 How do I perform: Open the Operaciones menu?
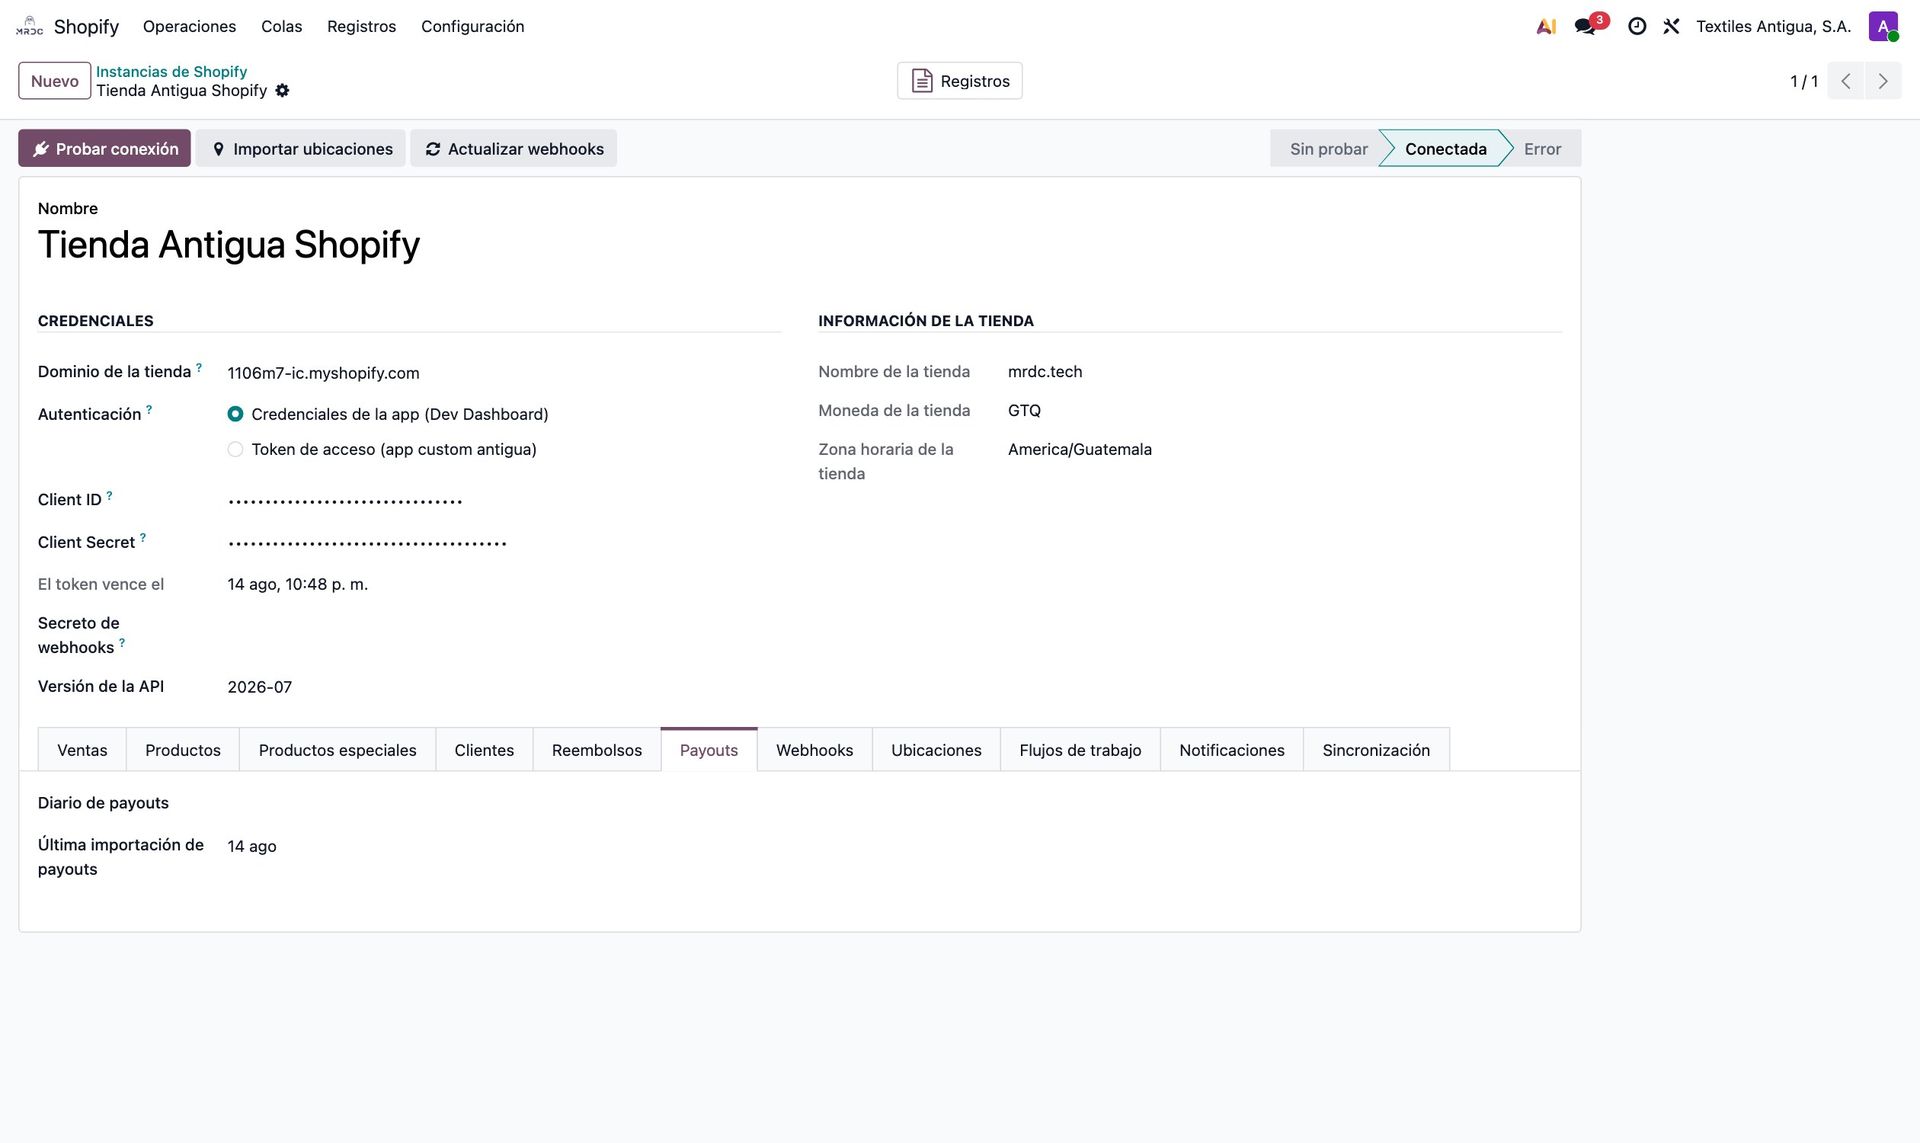(189, 27)
